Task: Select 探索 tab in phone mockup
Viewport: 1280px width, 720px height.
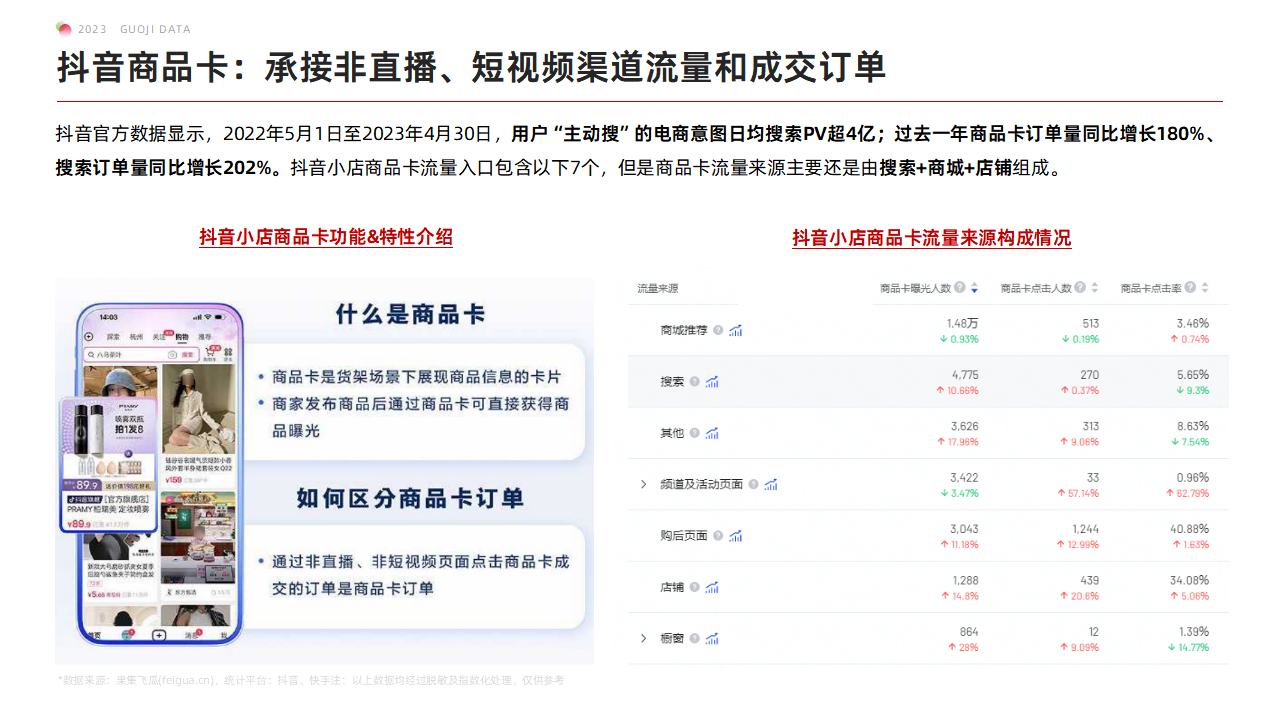Action: point(113,337)
